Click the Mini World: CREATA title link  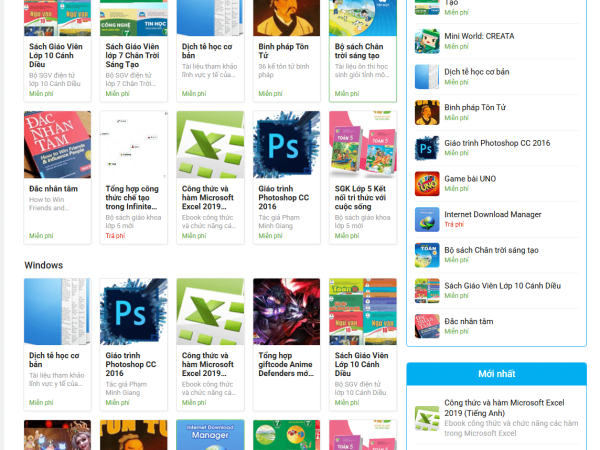click(479, 36)
